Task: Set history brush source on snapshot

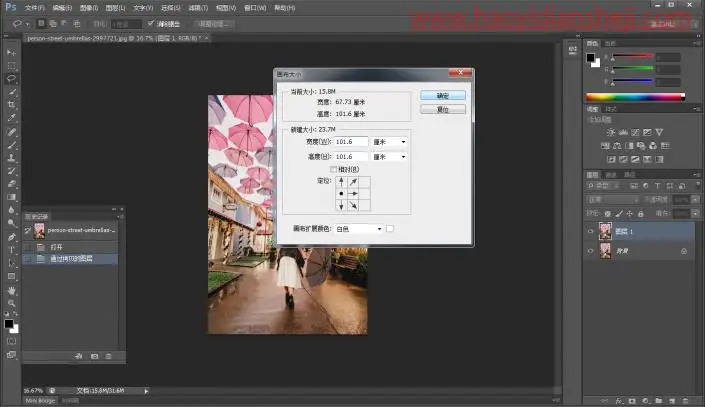Action: coord(27,231)
